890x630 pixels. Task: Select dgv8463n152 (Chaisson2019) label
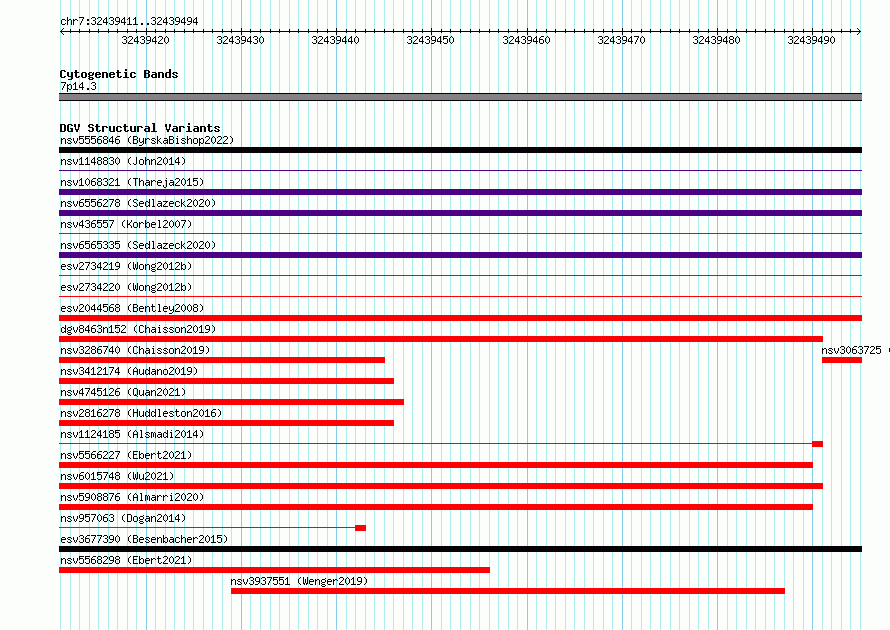pyautogui.click(x=138, y=329)
